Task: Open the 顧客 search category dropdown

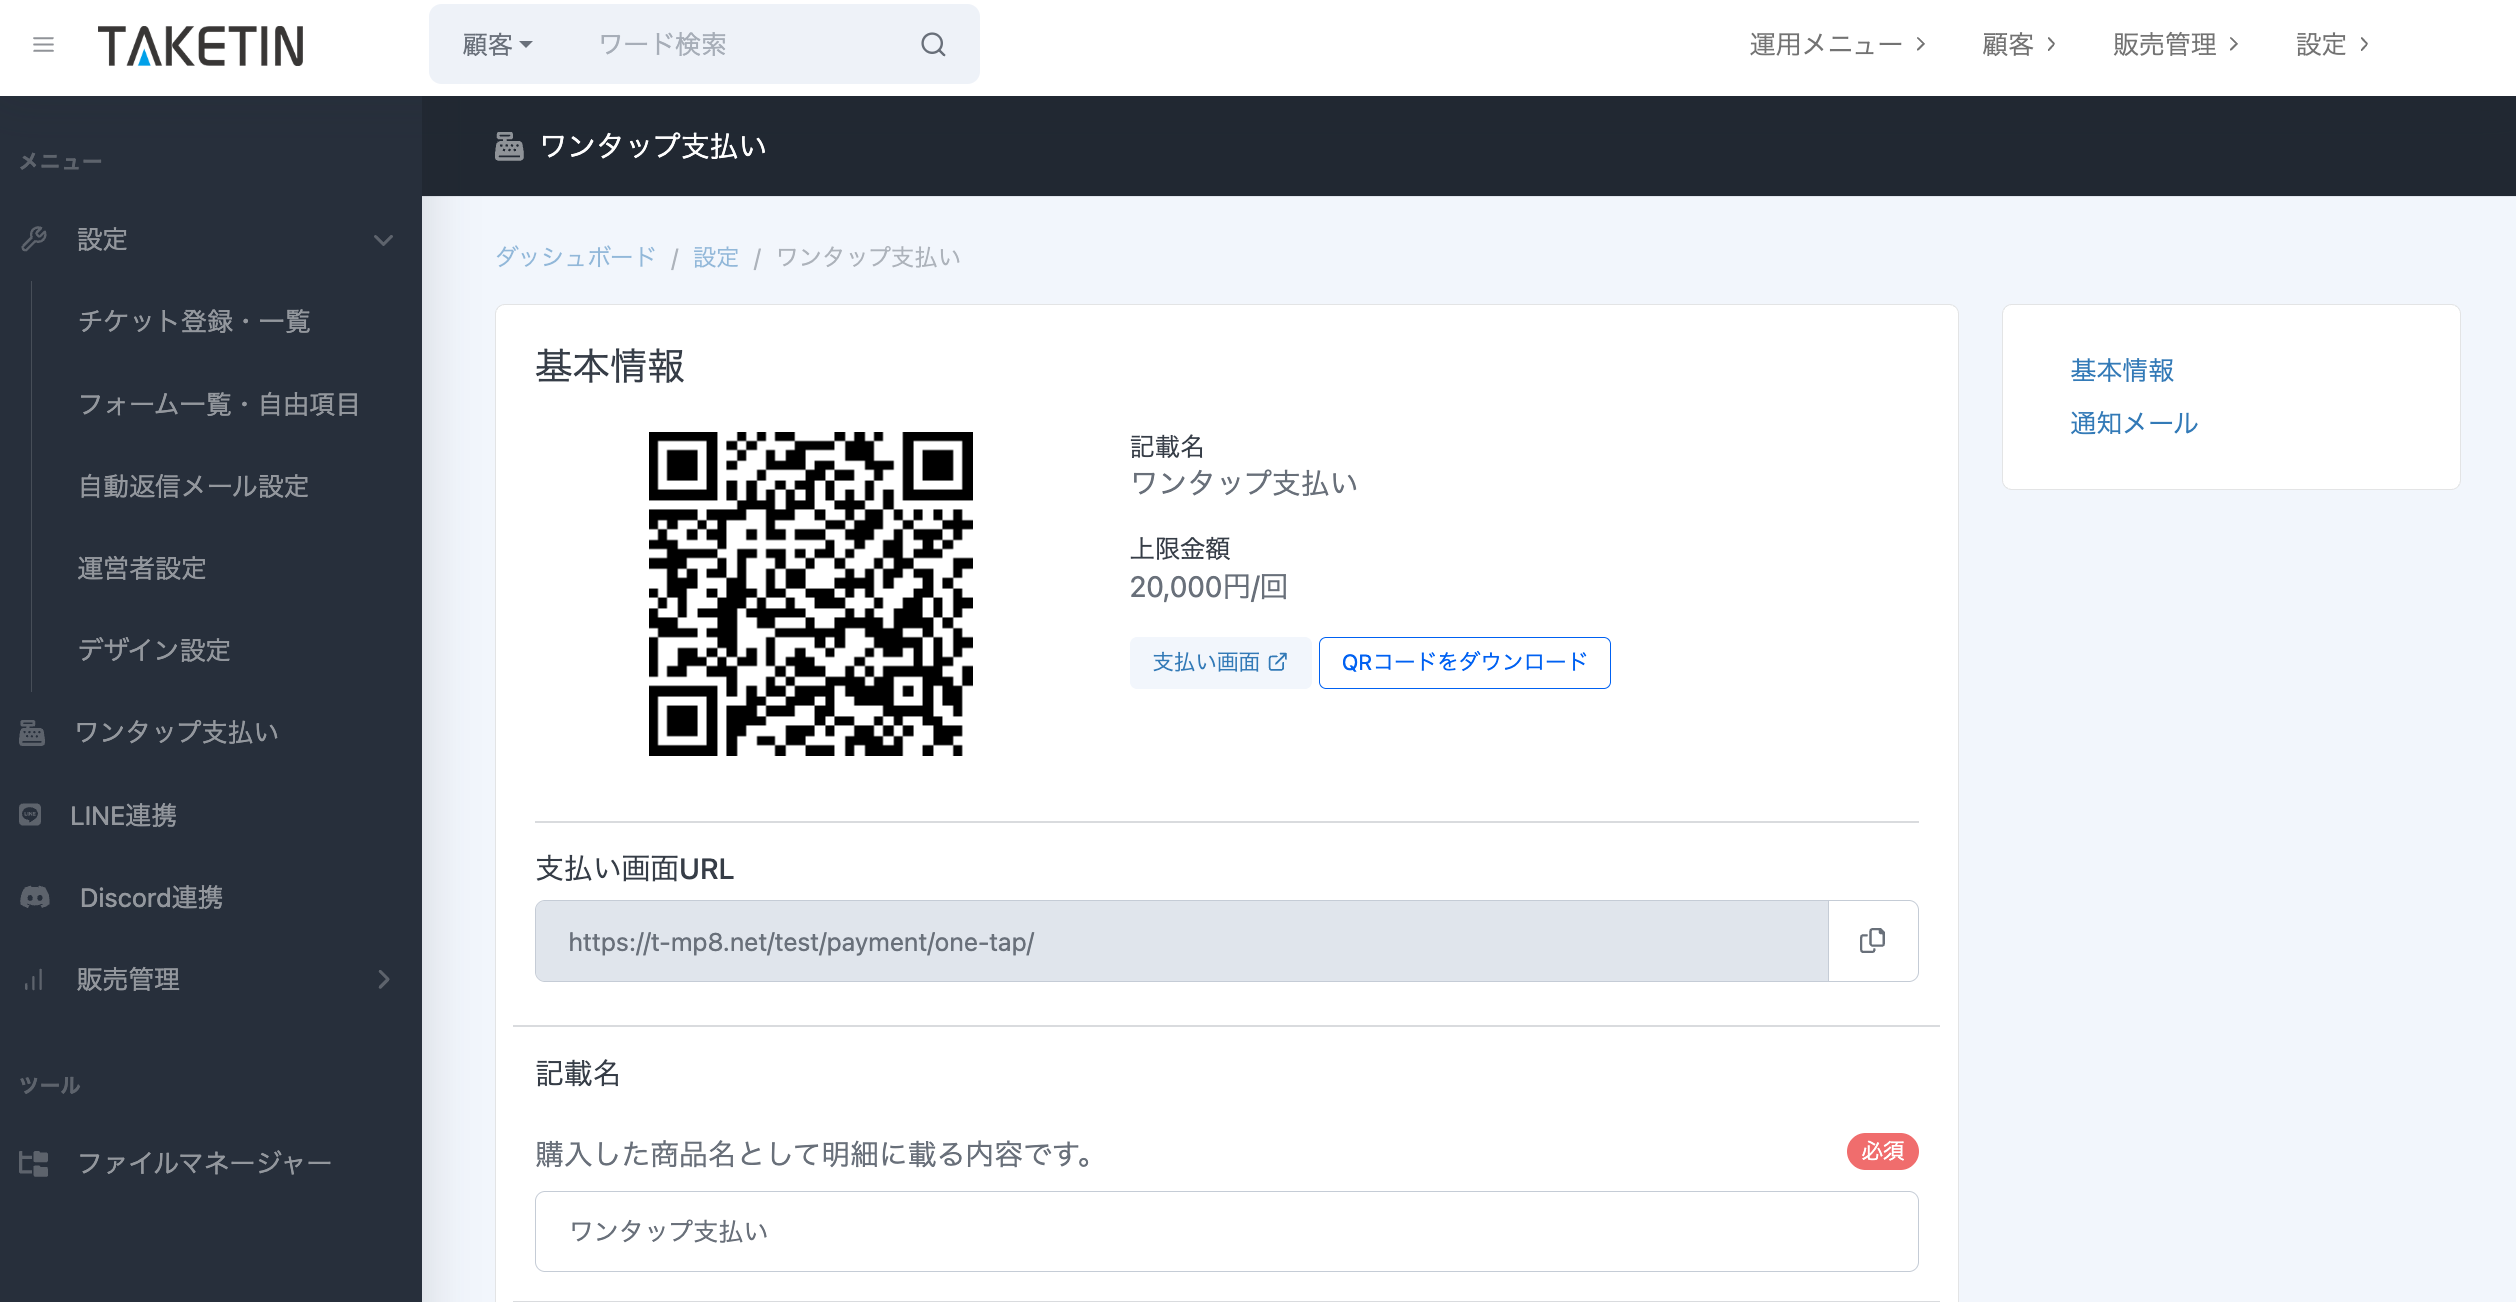Action: point(497,45)
